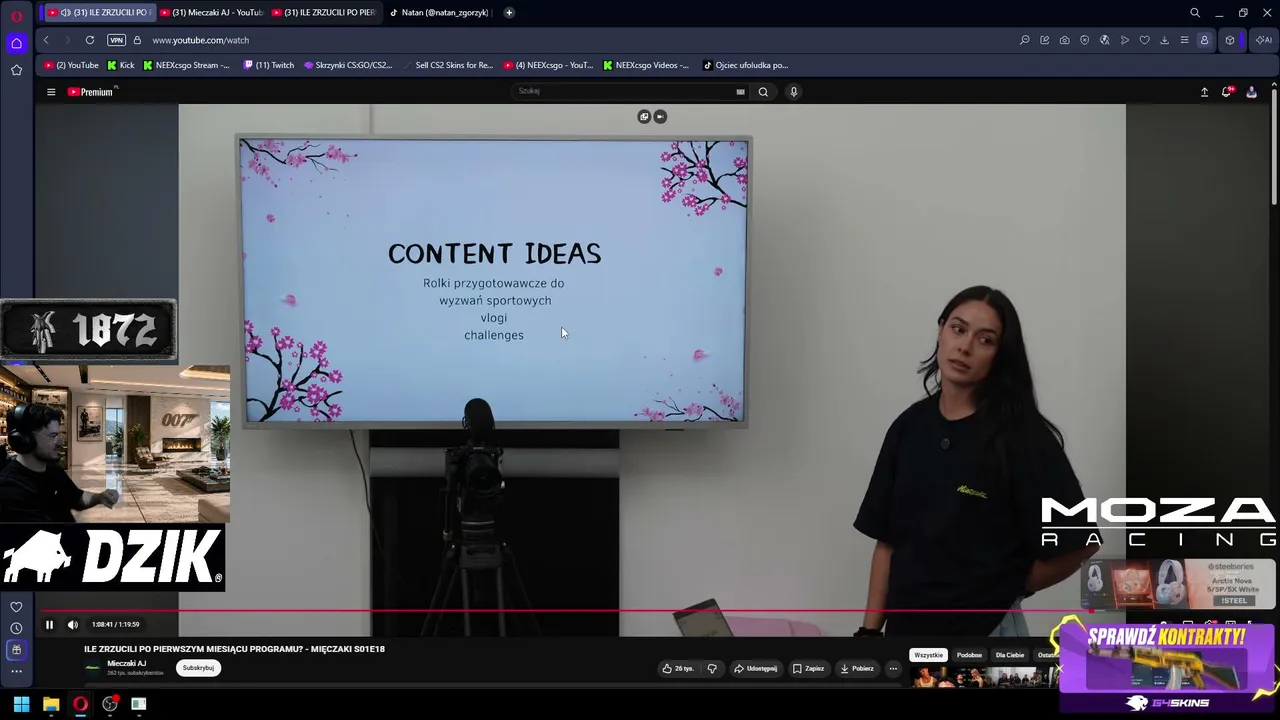Image resolution: width=1280 pixels, height=720 pixels.
Task: Toggle the VPN badge in address bar
Action: click(116, 40)
